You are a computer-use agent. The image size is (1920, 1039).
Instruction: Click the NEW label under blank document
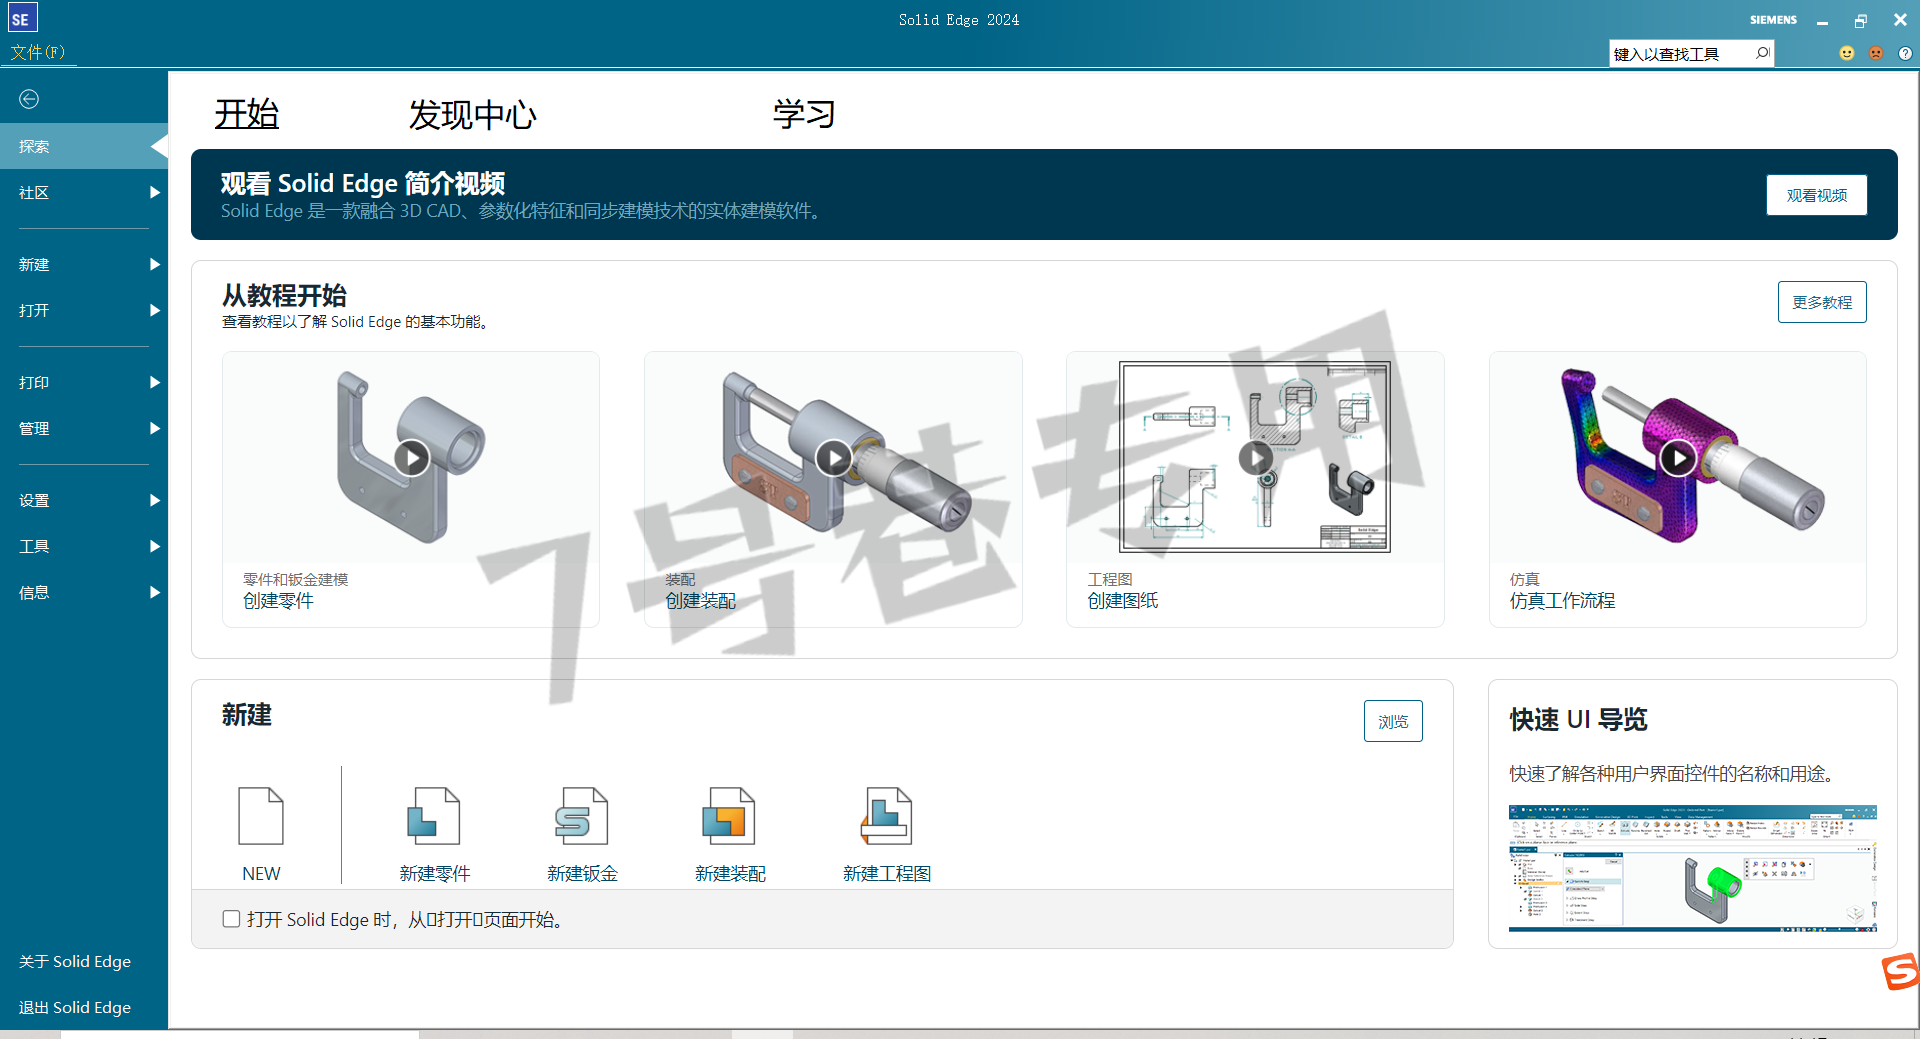point(261,873)
